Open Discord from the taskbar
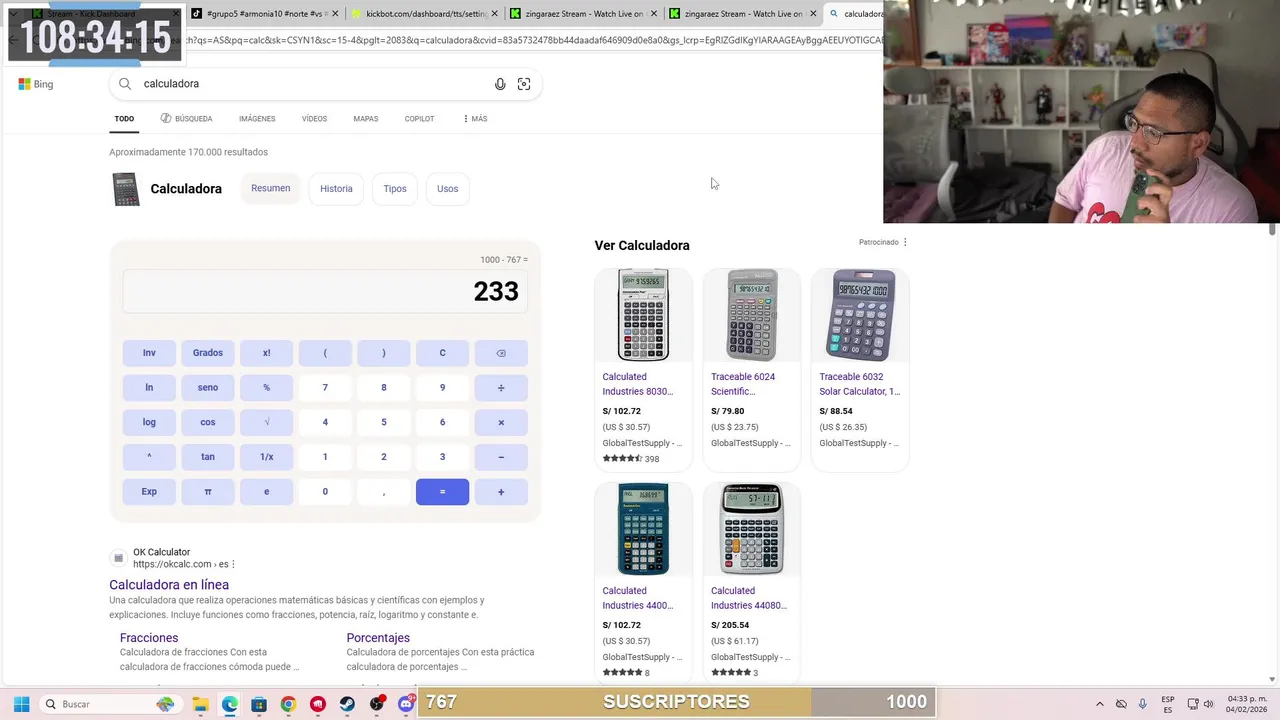 point(406,704)
